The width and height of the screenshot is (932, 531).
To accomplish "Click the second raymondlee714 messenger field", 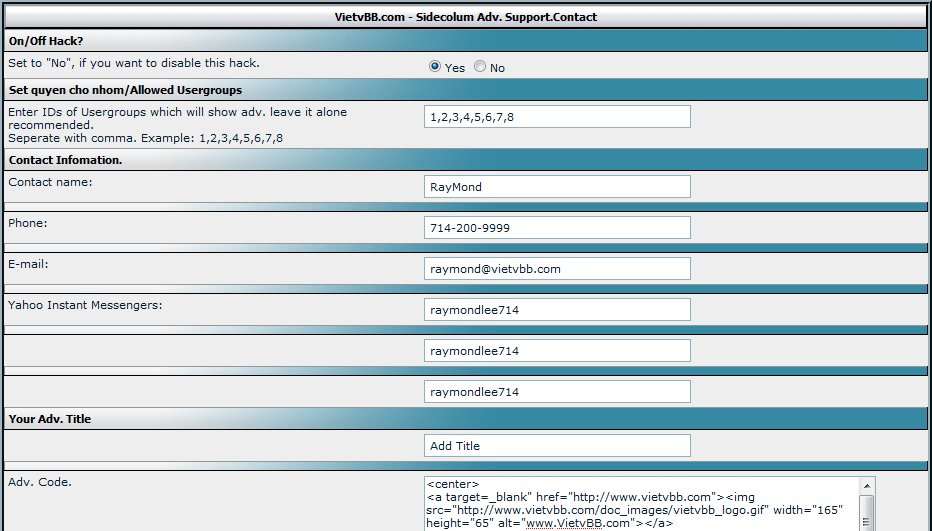I will (x=557, y=351).
